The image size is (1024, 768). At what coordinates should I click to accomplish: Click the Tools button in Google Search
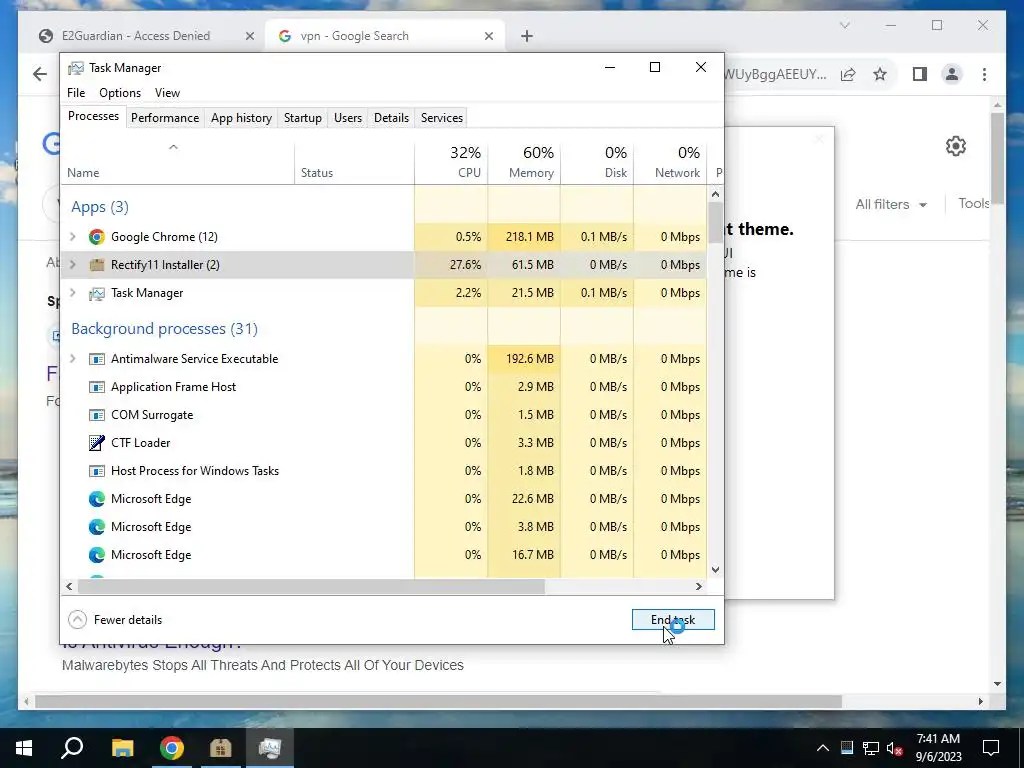[x=974, y=203]
